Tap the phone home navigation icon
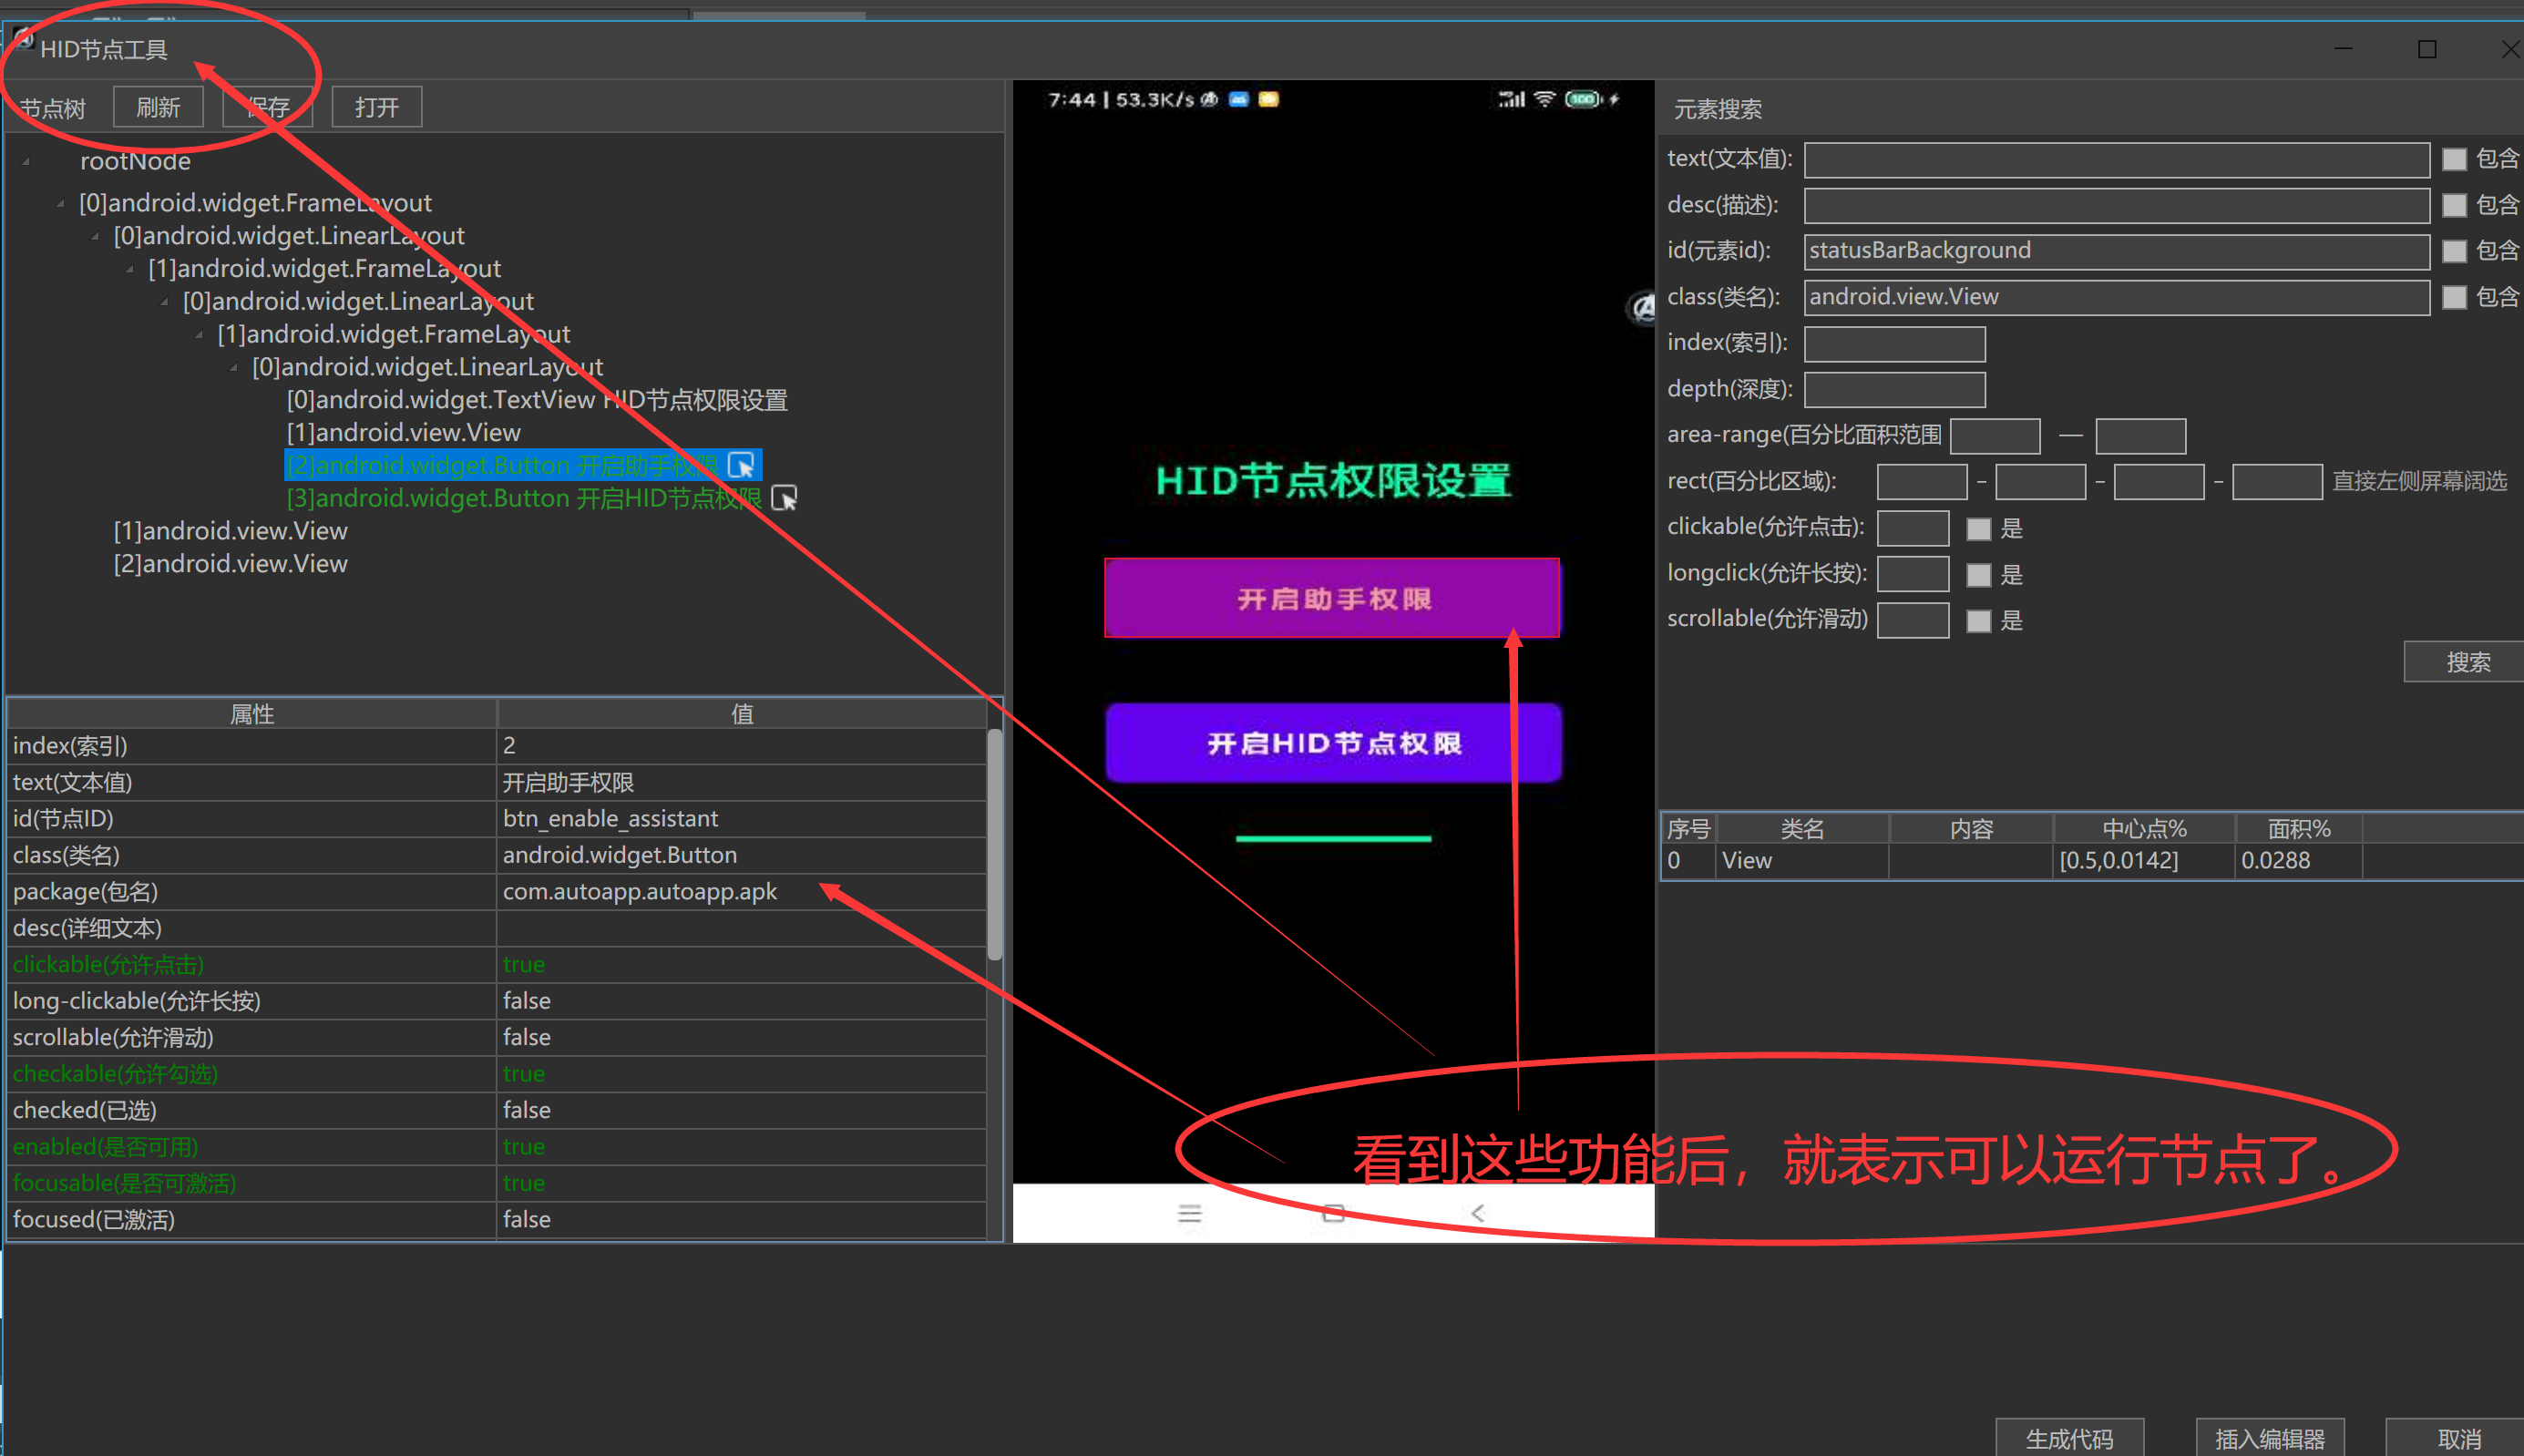 point(1333,1213)
